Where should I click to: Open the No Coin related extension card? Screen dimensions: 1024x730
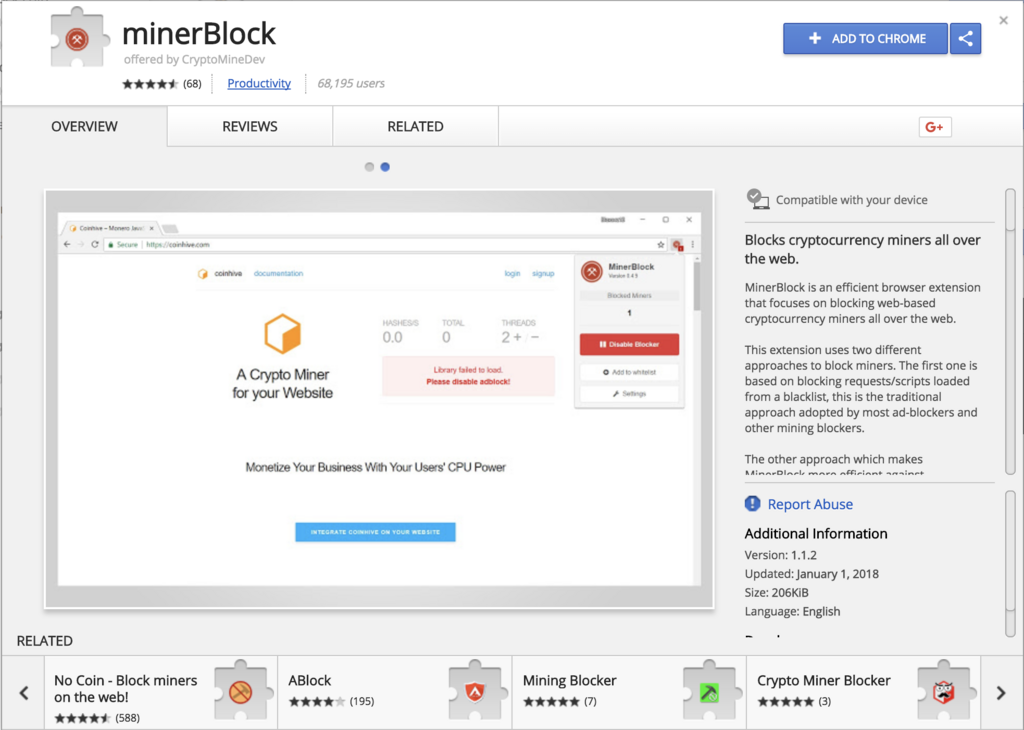tap(161, 692)
